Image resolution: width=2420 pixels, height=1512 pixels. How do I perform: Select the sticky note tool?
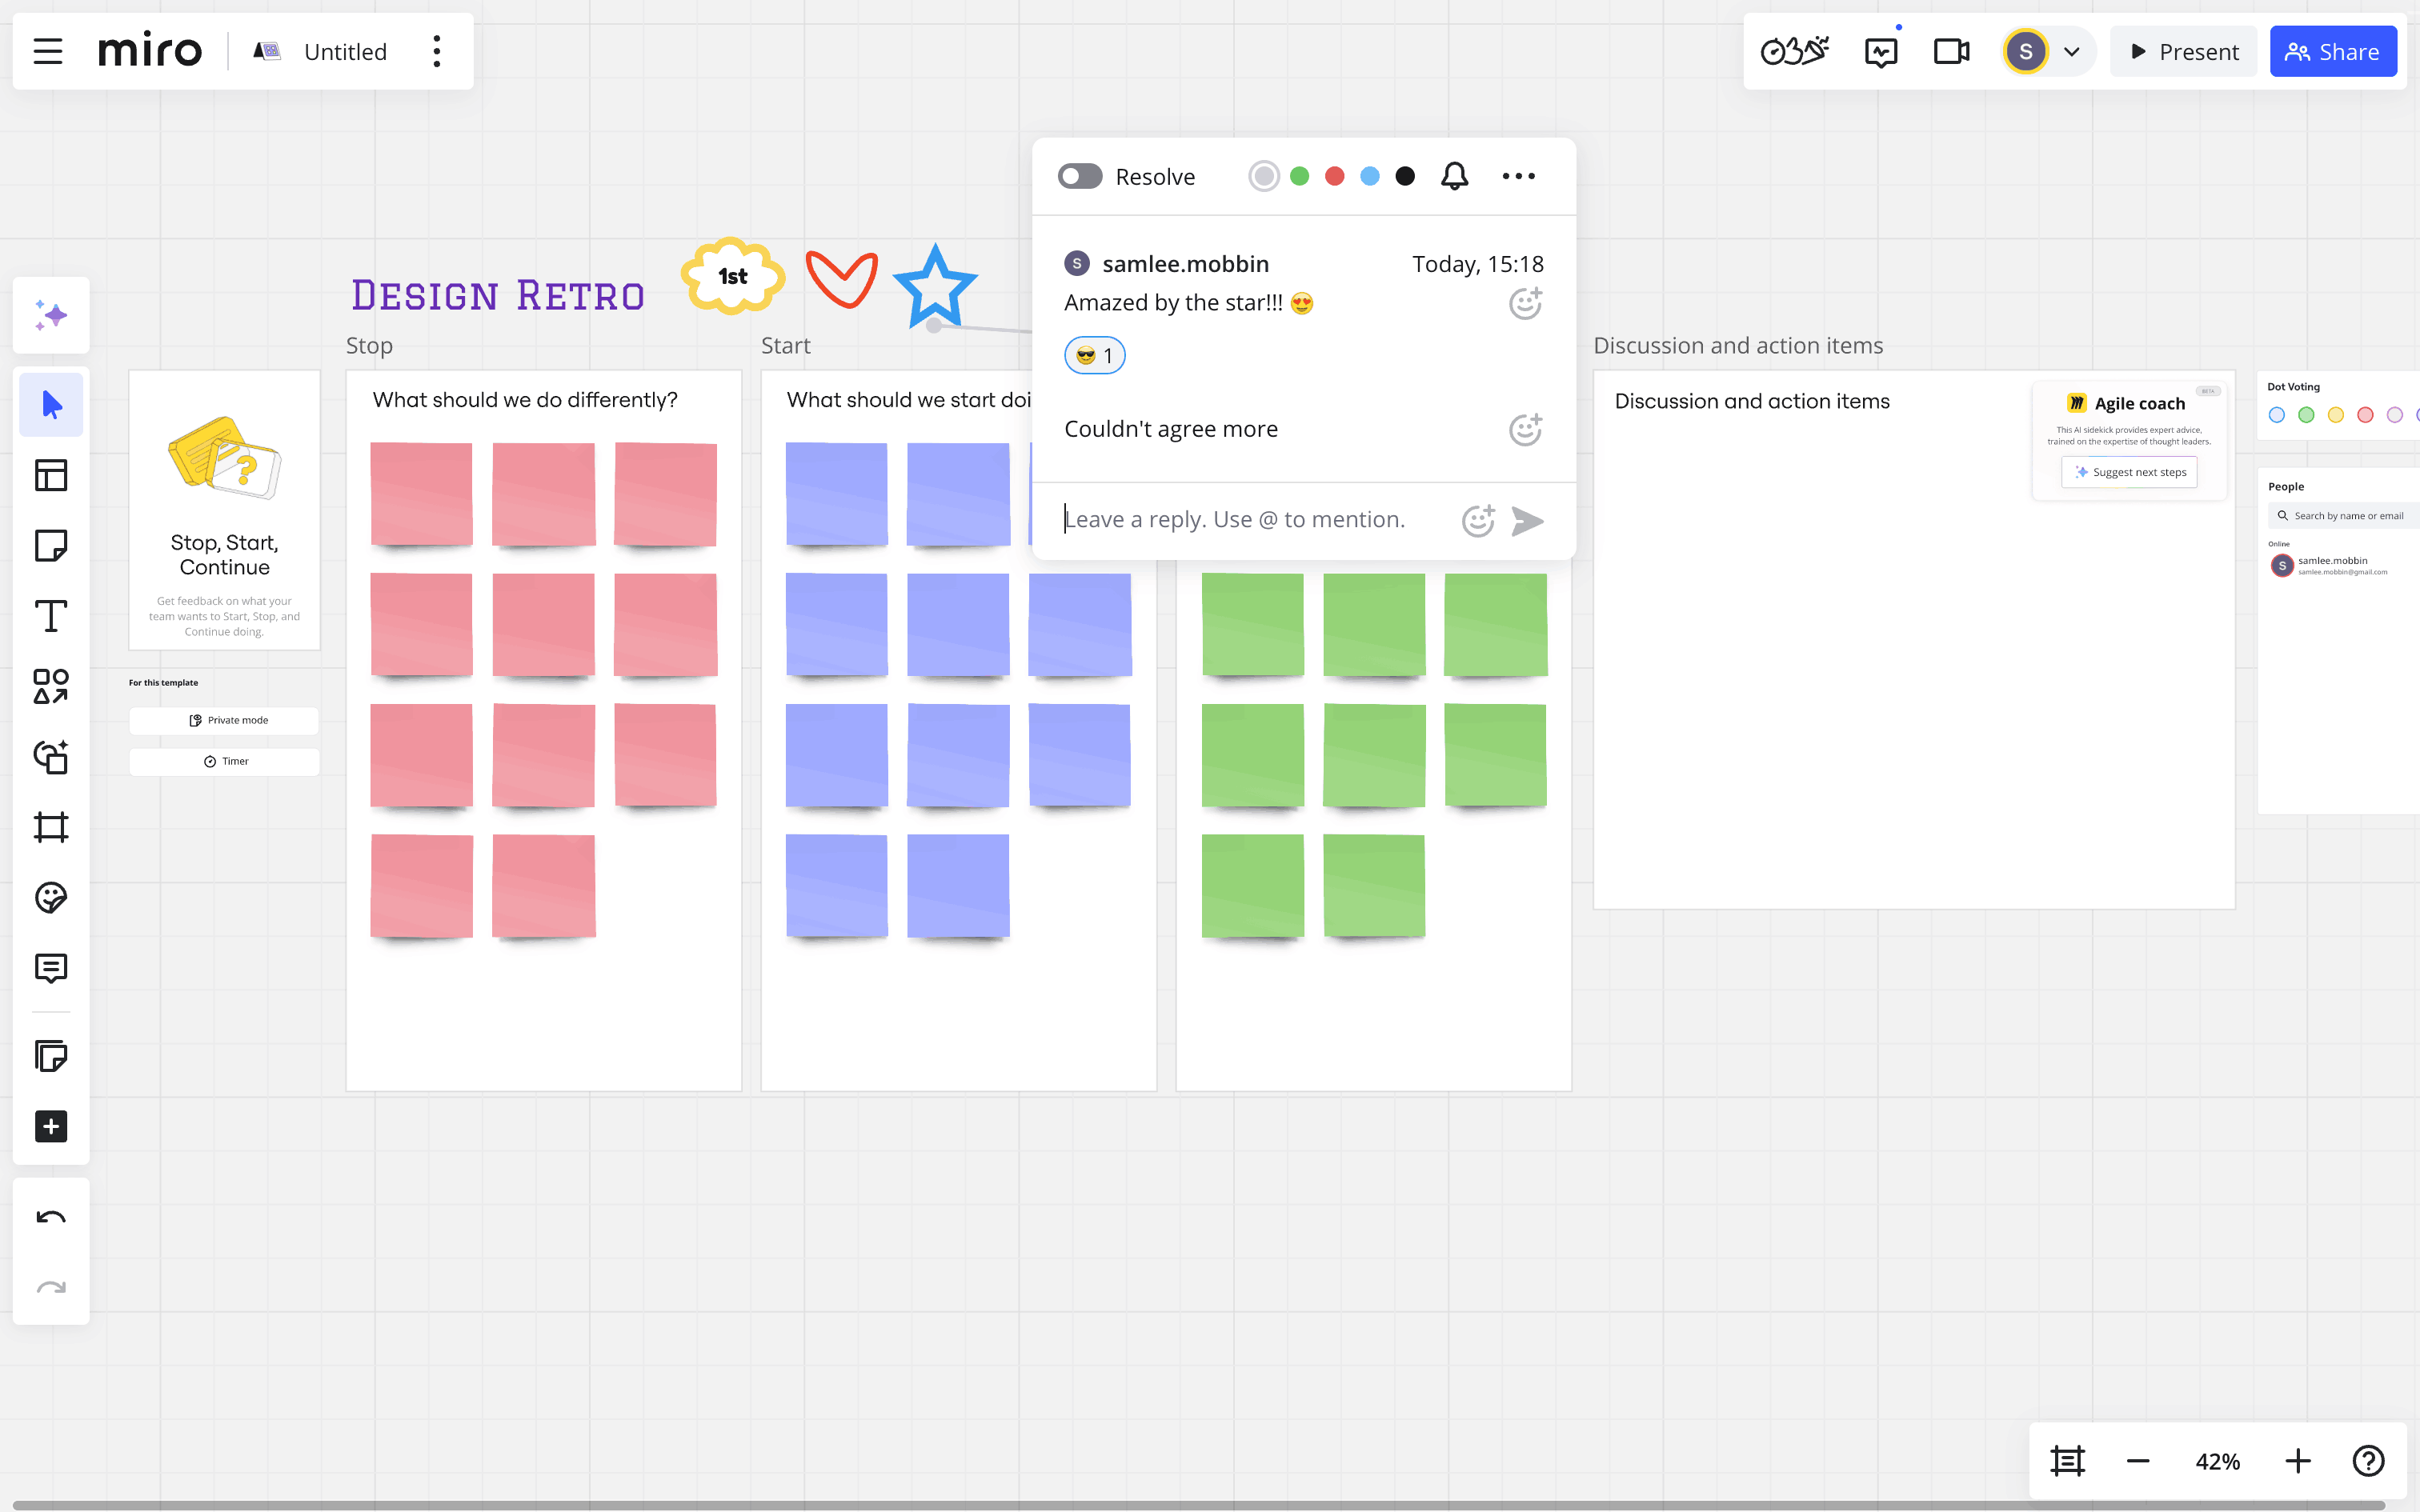click(x=50, y=546)
